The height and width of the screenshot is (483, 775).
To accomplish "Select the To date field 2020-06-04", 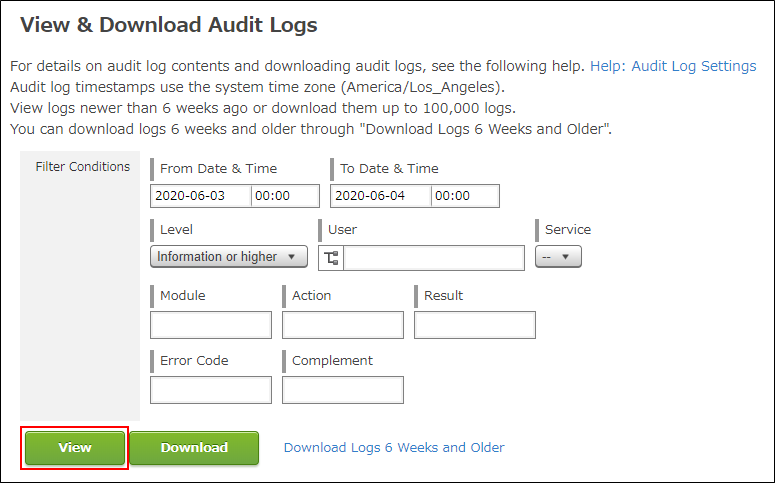I will [x=380, y=196].
